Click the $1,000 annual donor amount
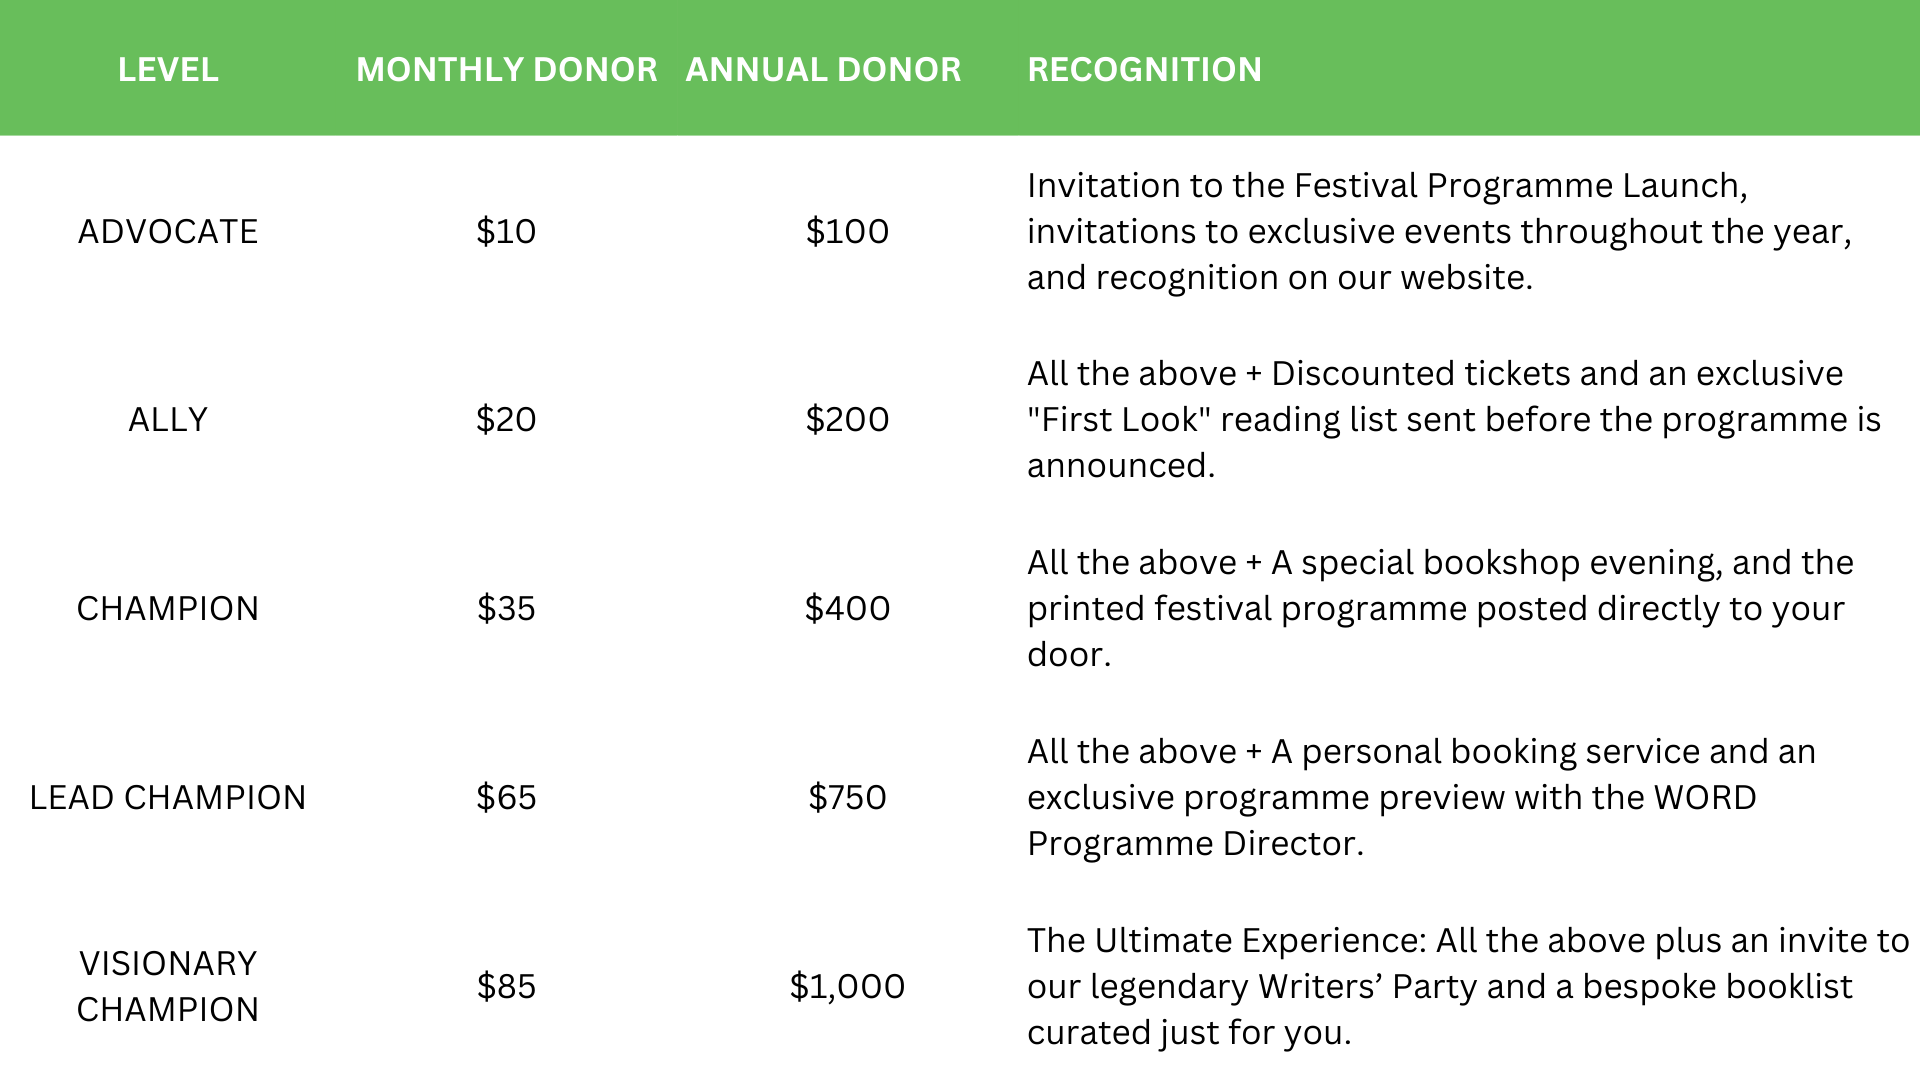The height and width of the screenshot is (1080, 1920). point(847,987)
